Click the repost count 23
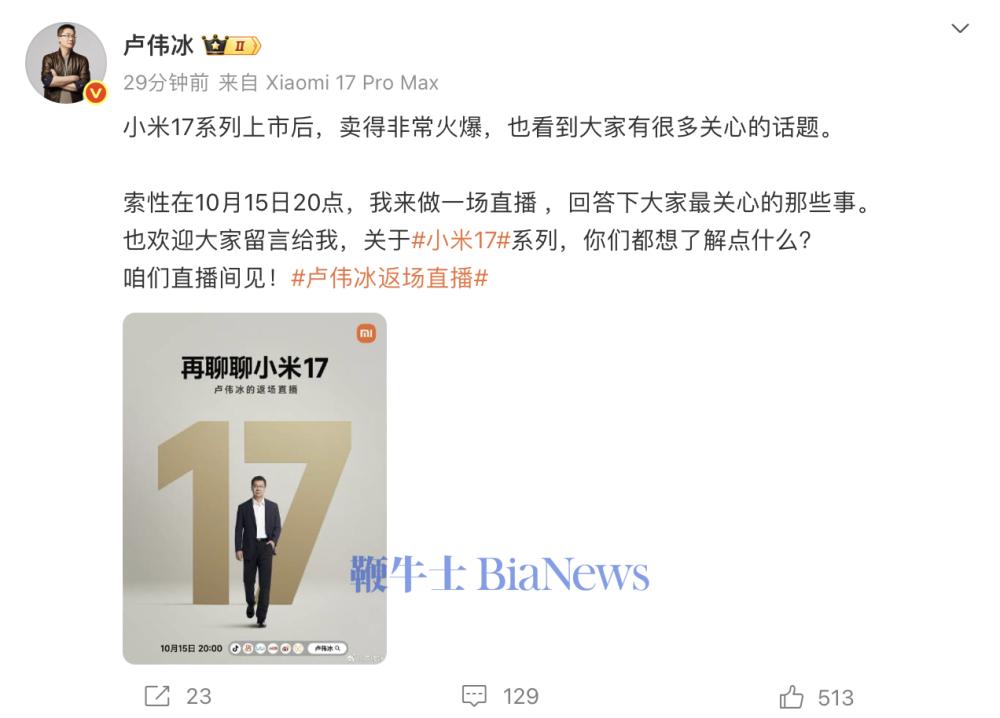The height and width of the screenshot is (718, 1000). pyautogui.click(x=198, y=696)
